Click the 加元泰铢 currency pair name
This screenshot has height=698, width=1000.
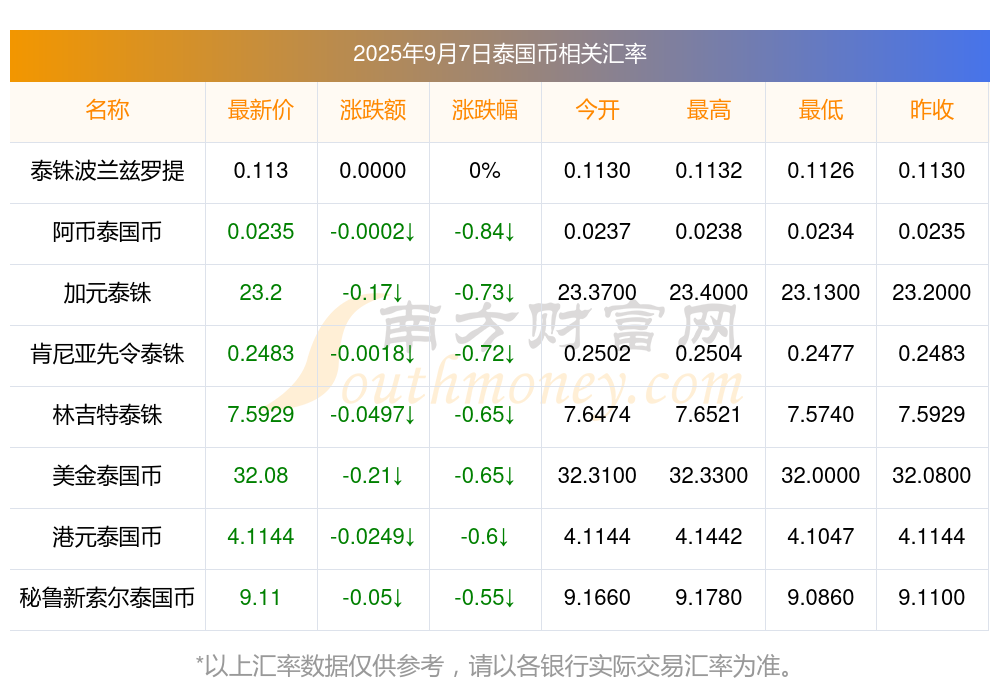tap(107, 293)
